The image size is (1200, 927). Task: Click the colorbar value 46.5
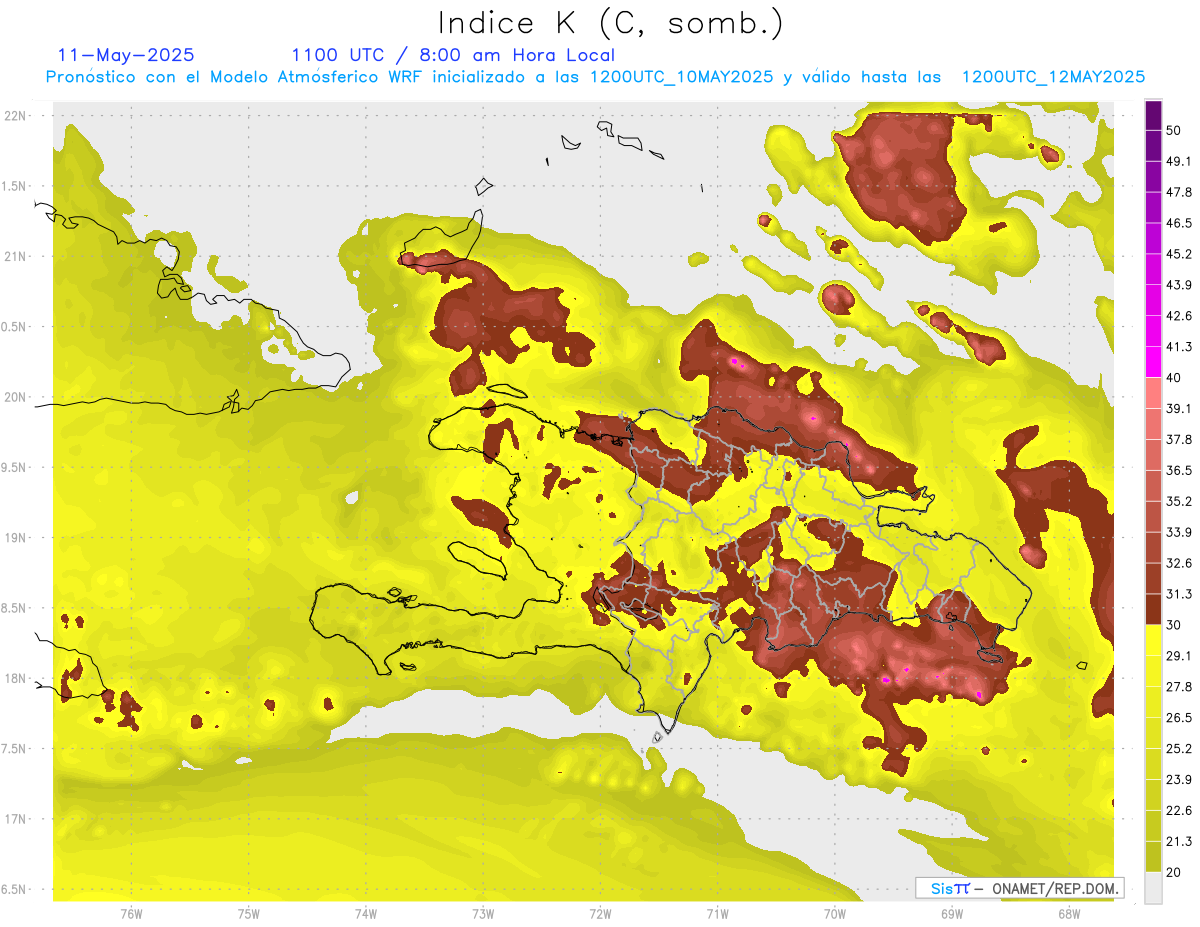[1178, 223]
